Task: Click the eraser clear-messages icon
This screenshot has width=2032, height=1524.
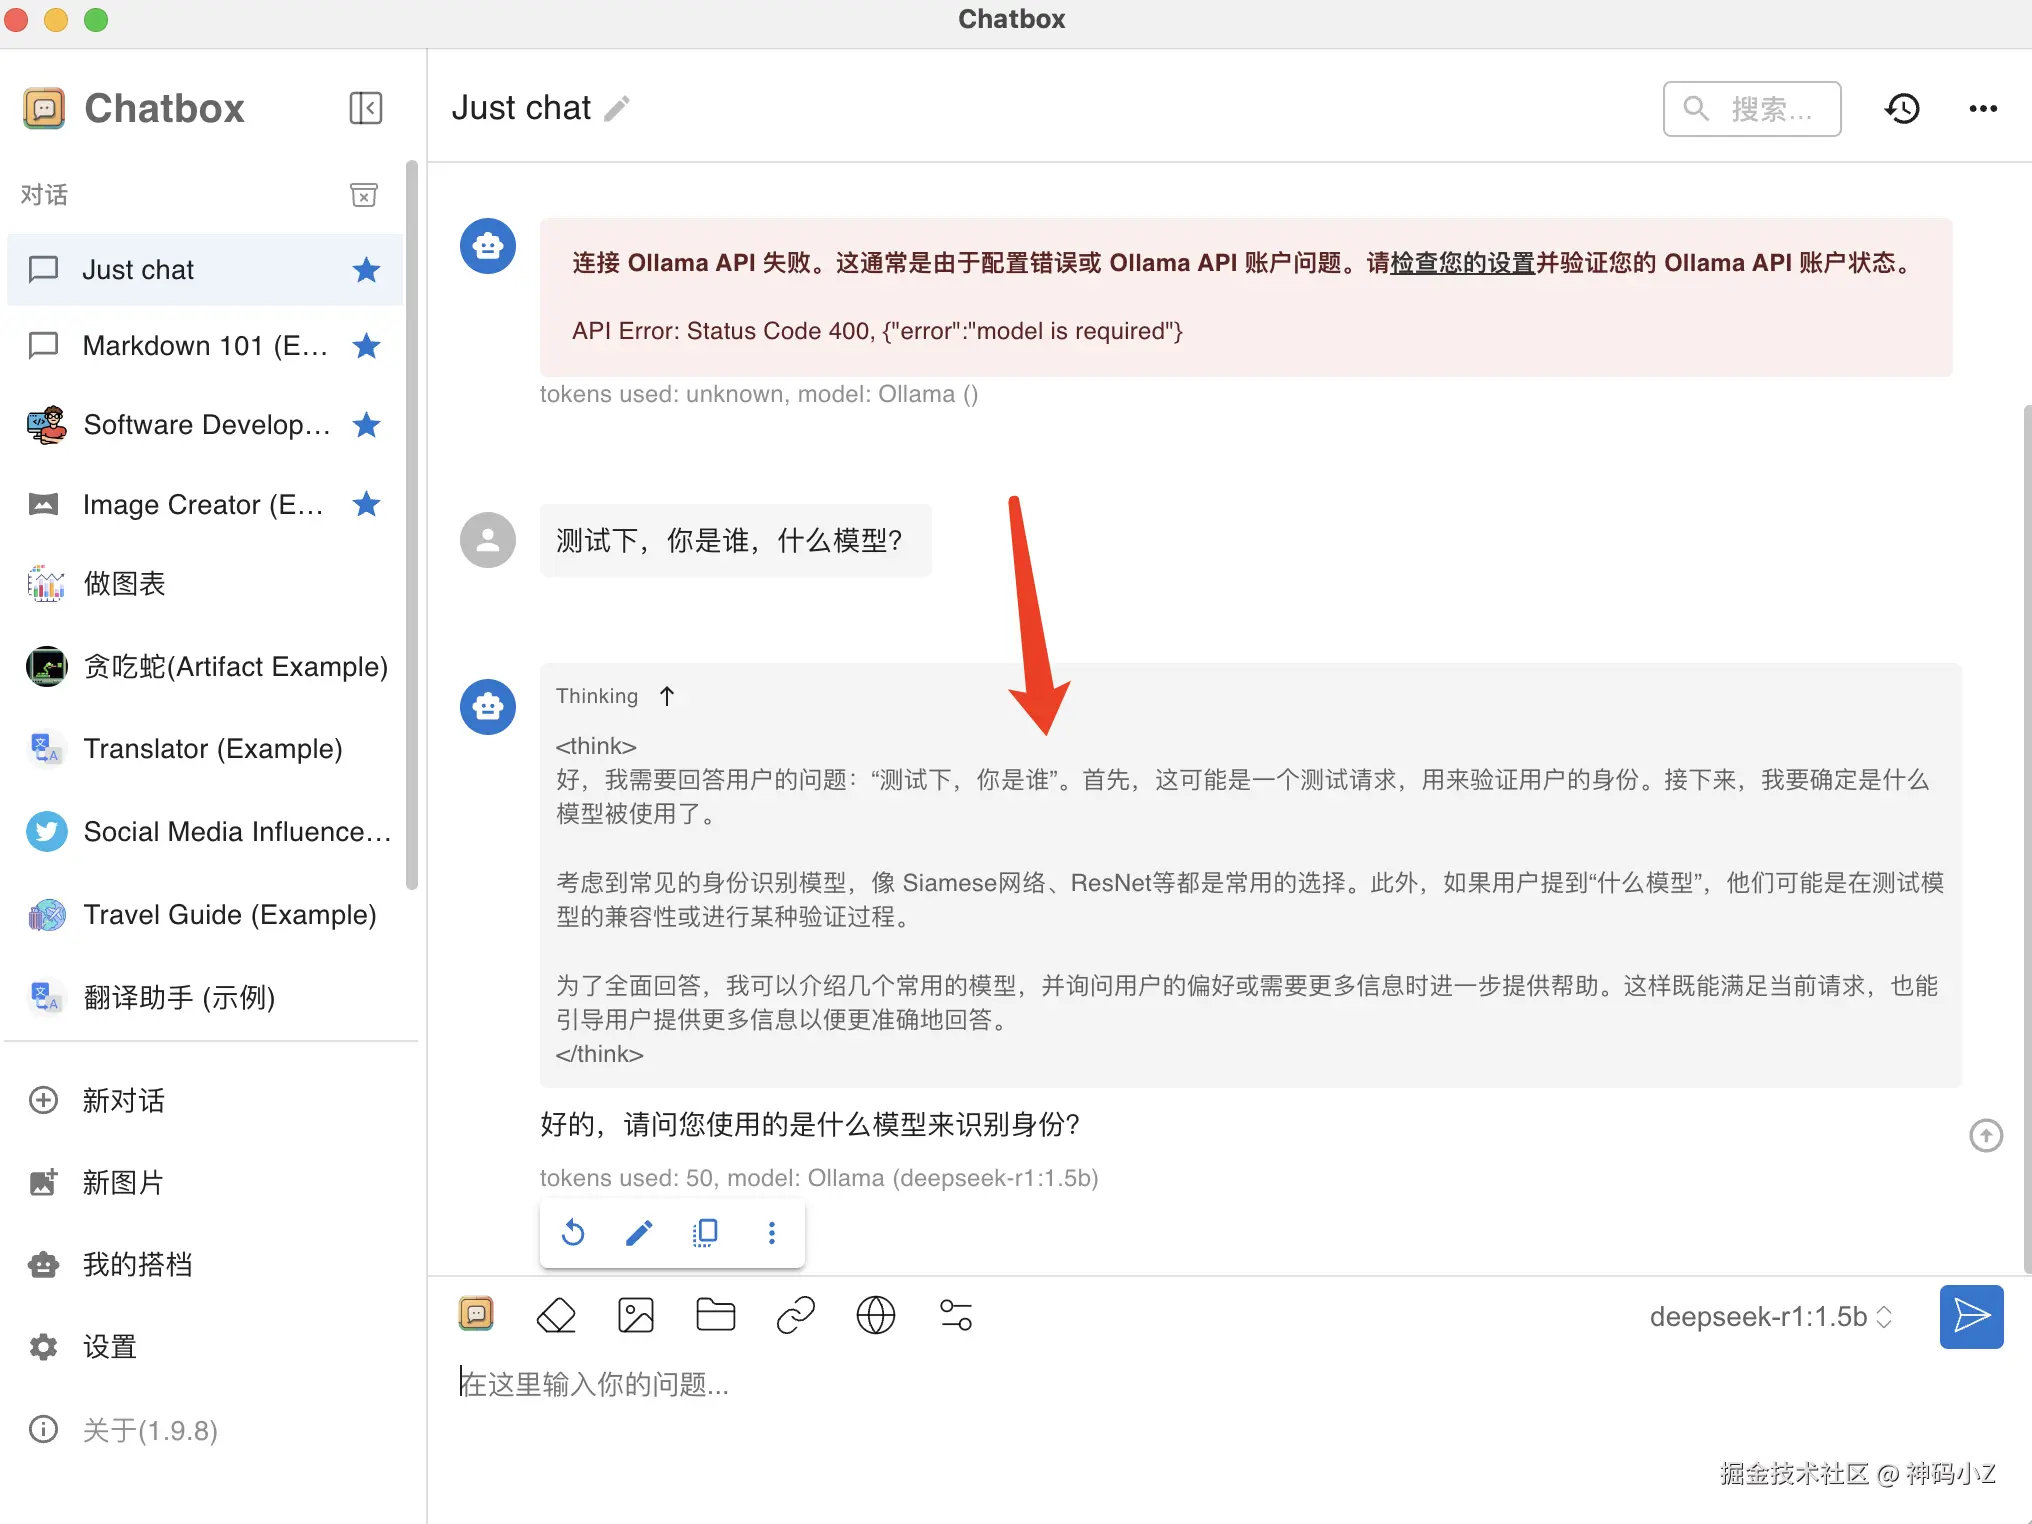Action: tap(556, 1315)
